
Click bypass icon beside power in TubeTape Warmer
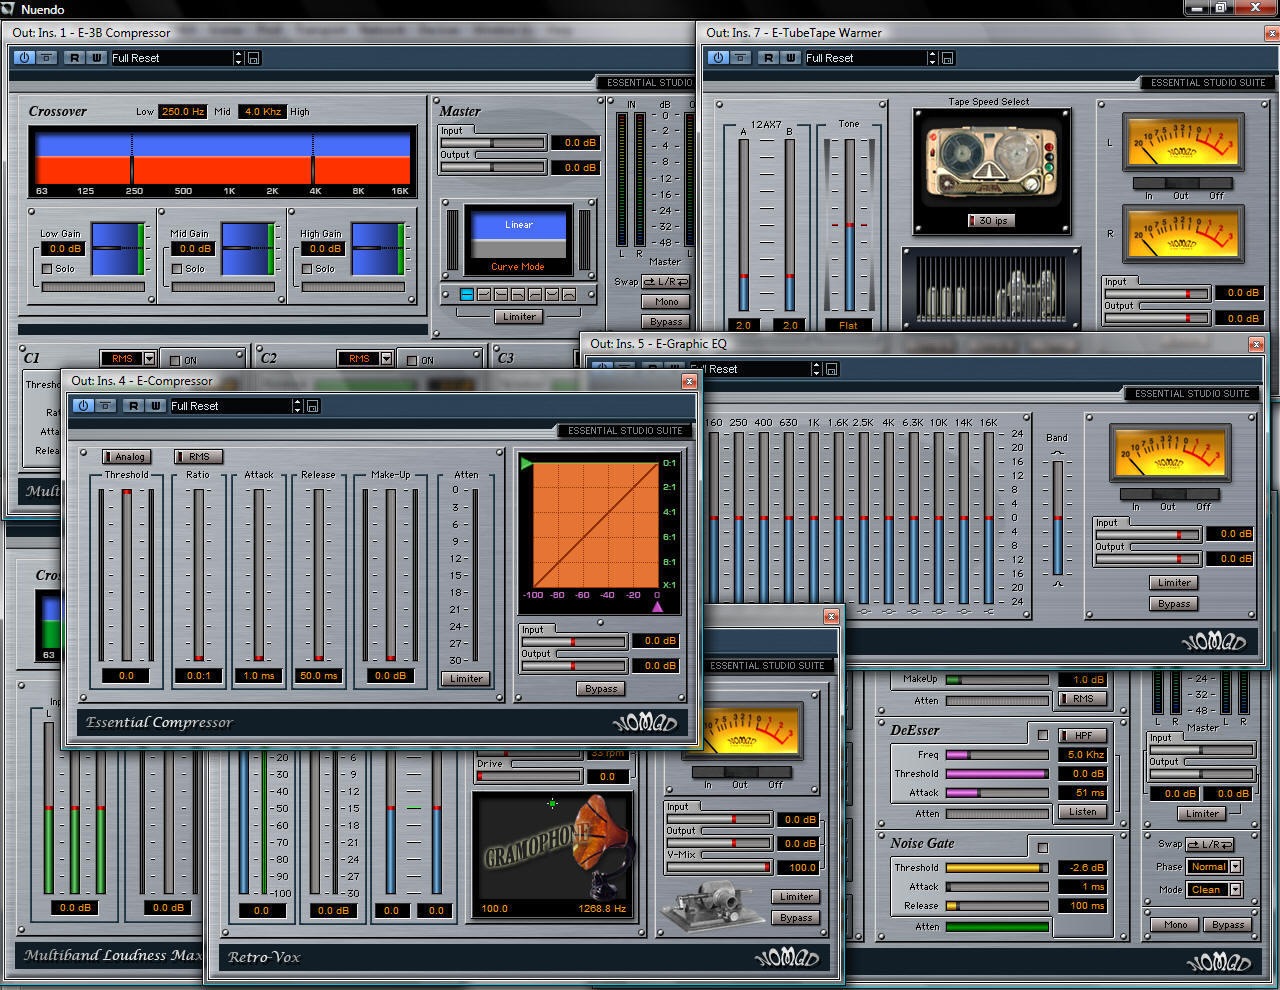pos(741,58)
